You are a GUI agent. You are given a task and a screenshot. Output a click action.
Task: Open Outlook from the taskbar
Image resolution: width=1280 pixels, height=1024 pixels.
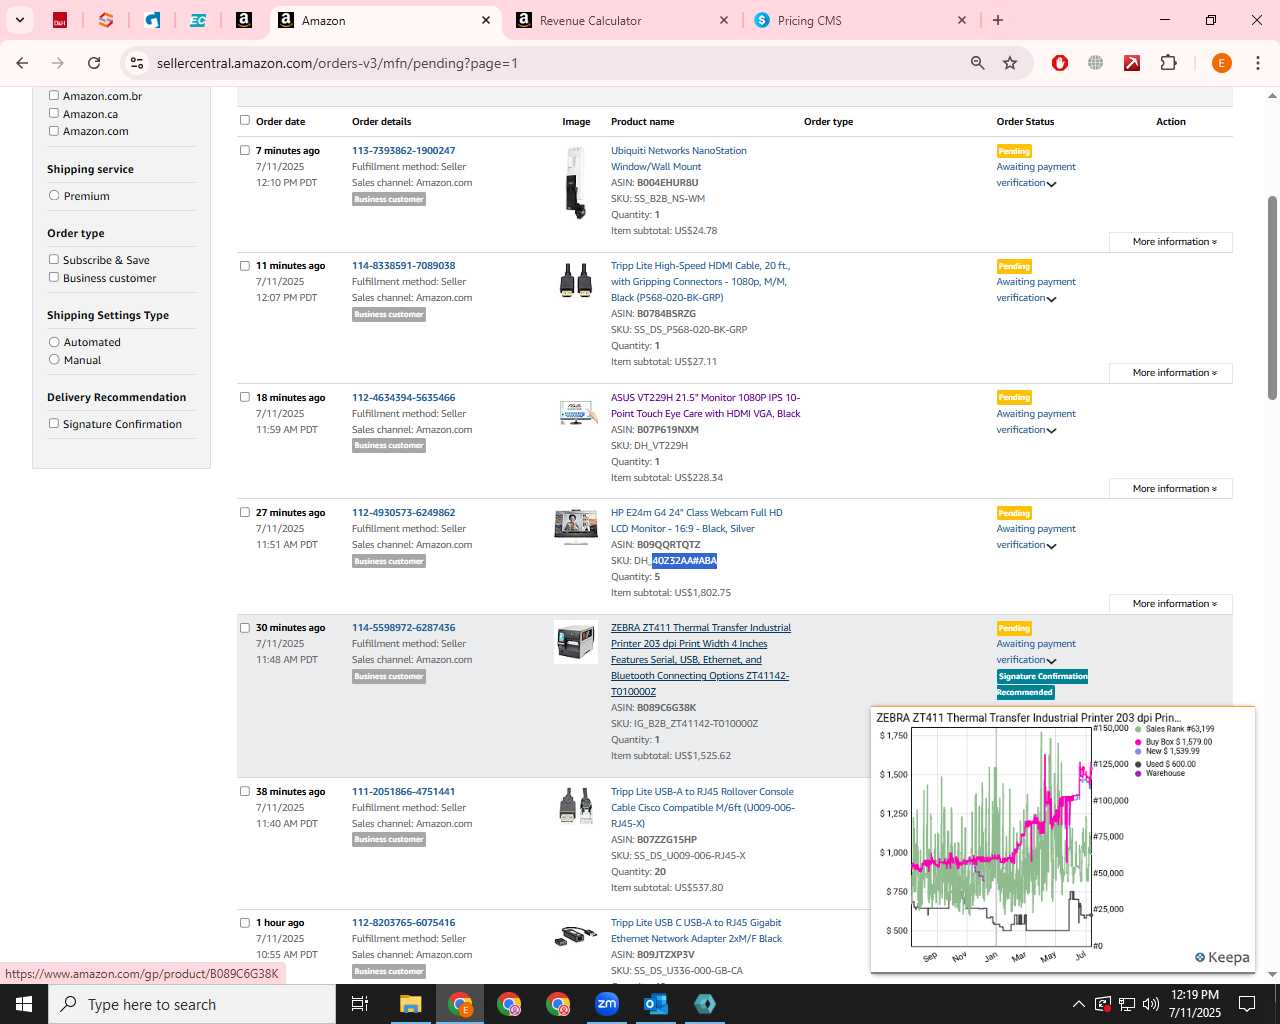pyautogui.click(x=656, y=1004)
